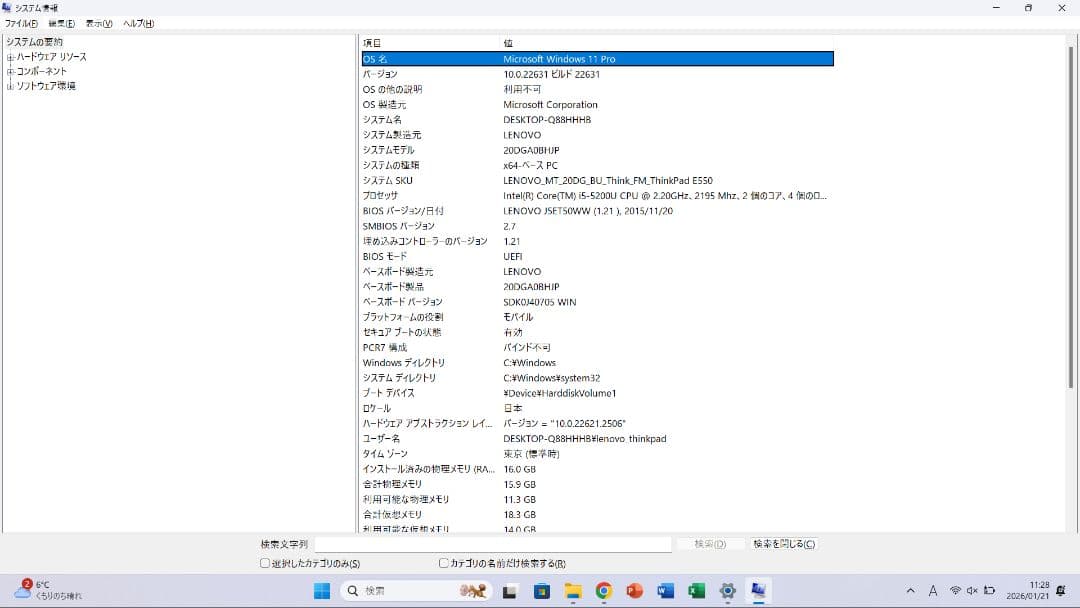The width and height of the screenshot is (1080, 608).
Task: Expand the コンポーネント category
Action: [8, 70]
